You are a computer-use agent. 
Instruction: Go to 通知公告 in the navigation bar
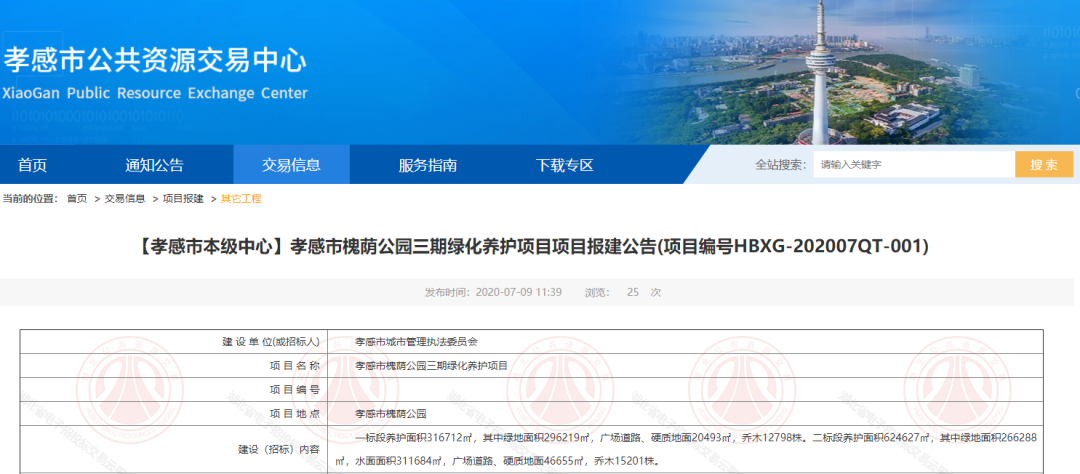(x=154, y=165)
